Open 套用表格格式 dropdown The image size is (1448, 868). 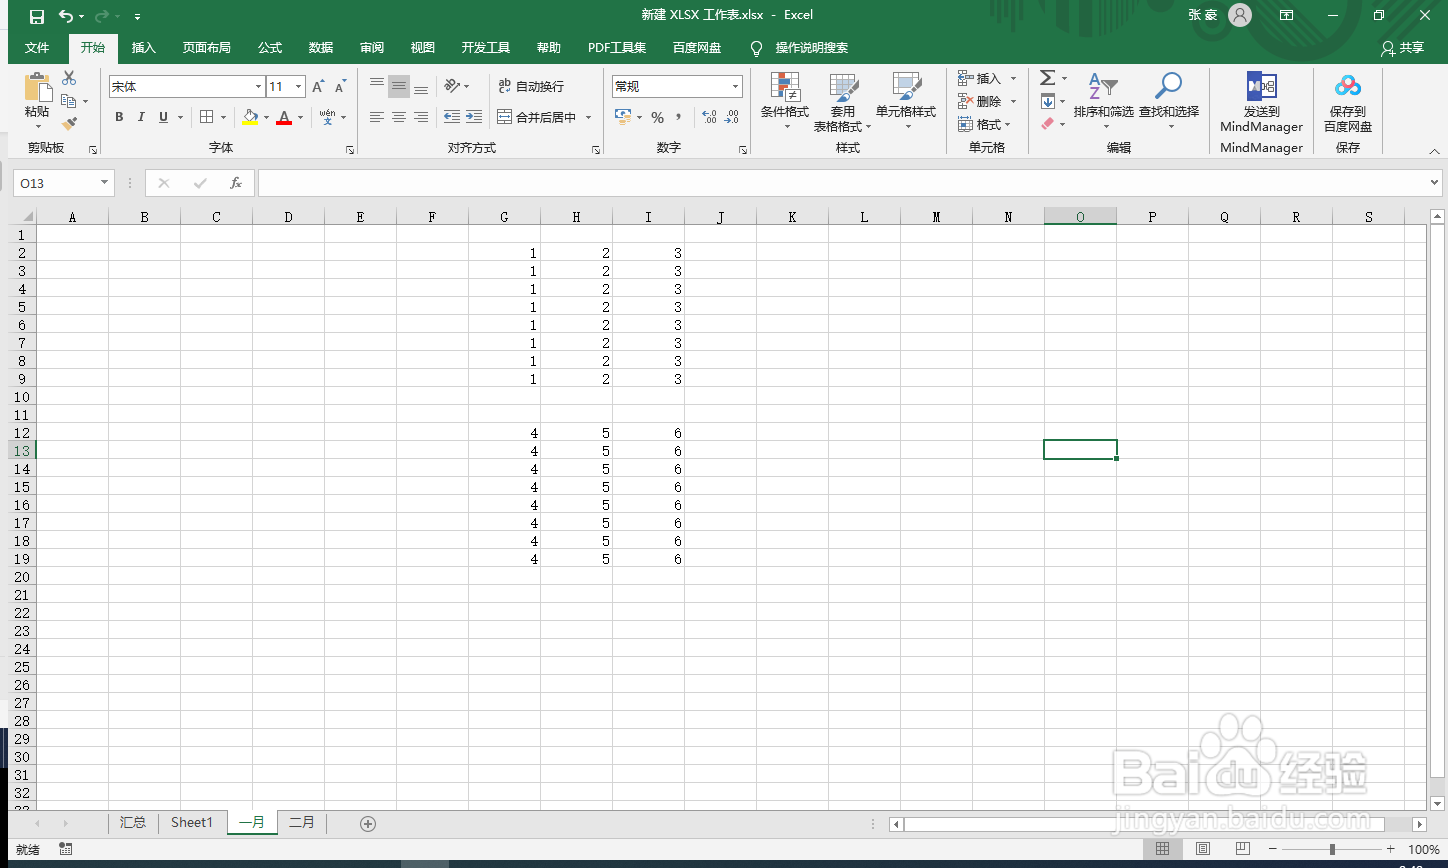[843, 102]
